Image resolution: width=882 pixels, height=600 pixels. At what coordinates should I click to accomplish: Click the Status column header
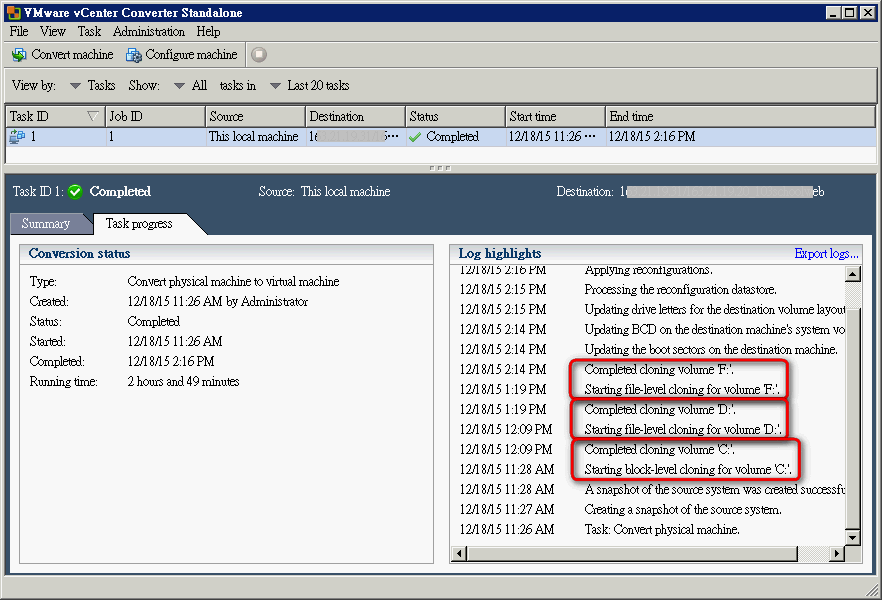(455, 116)
